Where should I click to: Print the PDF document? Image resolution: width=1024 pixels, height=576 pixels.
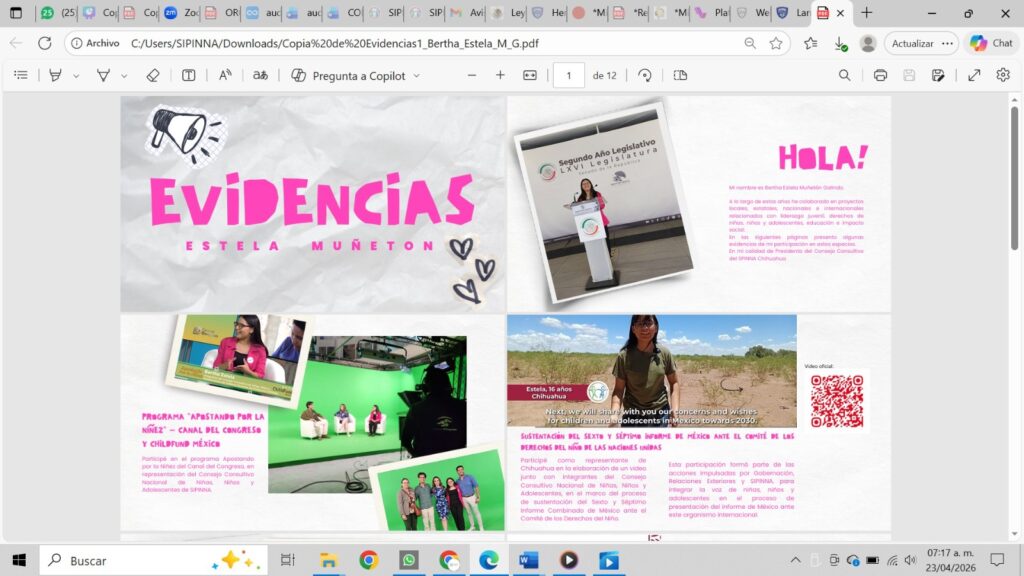pyautogui.click(x=880, y=75)
